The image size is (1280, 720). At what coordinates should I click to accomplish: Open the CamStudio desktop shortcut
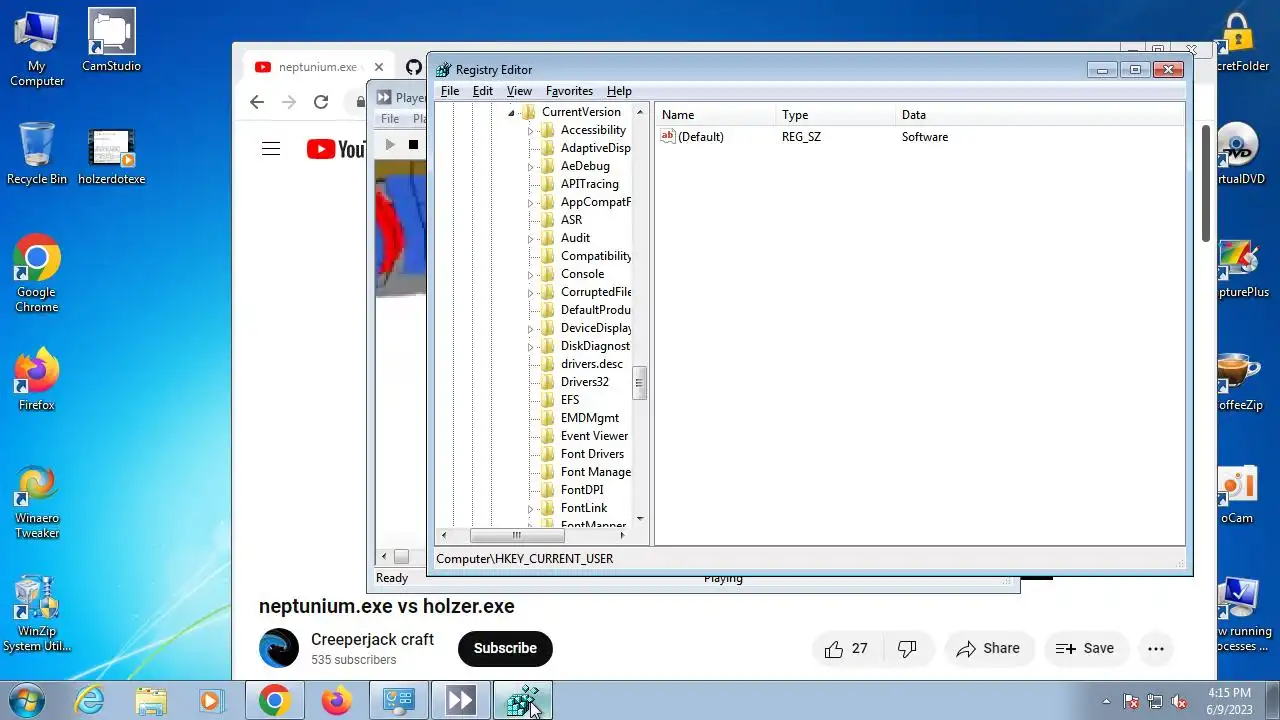111,41
